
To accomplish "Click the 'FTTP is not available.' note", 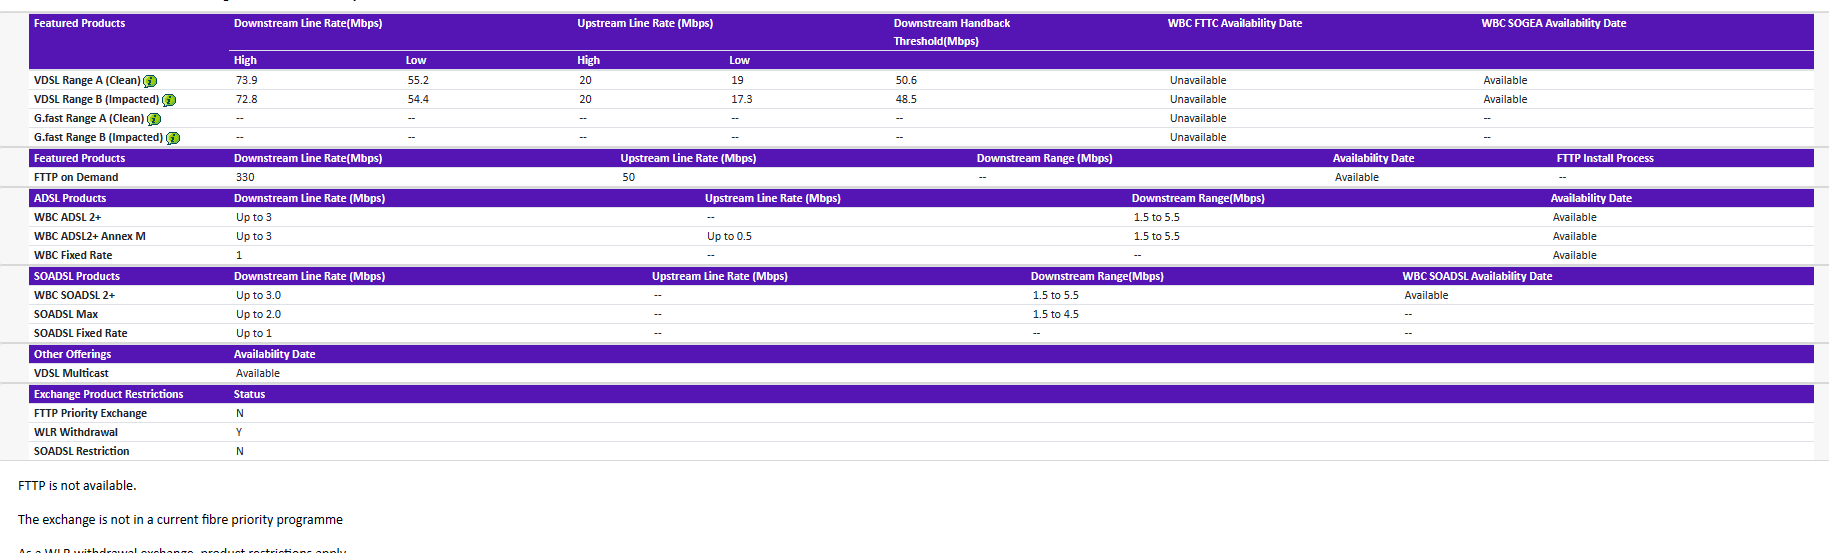I will 77,485.
